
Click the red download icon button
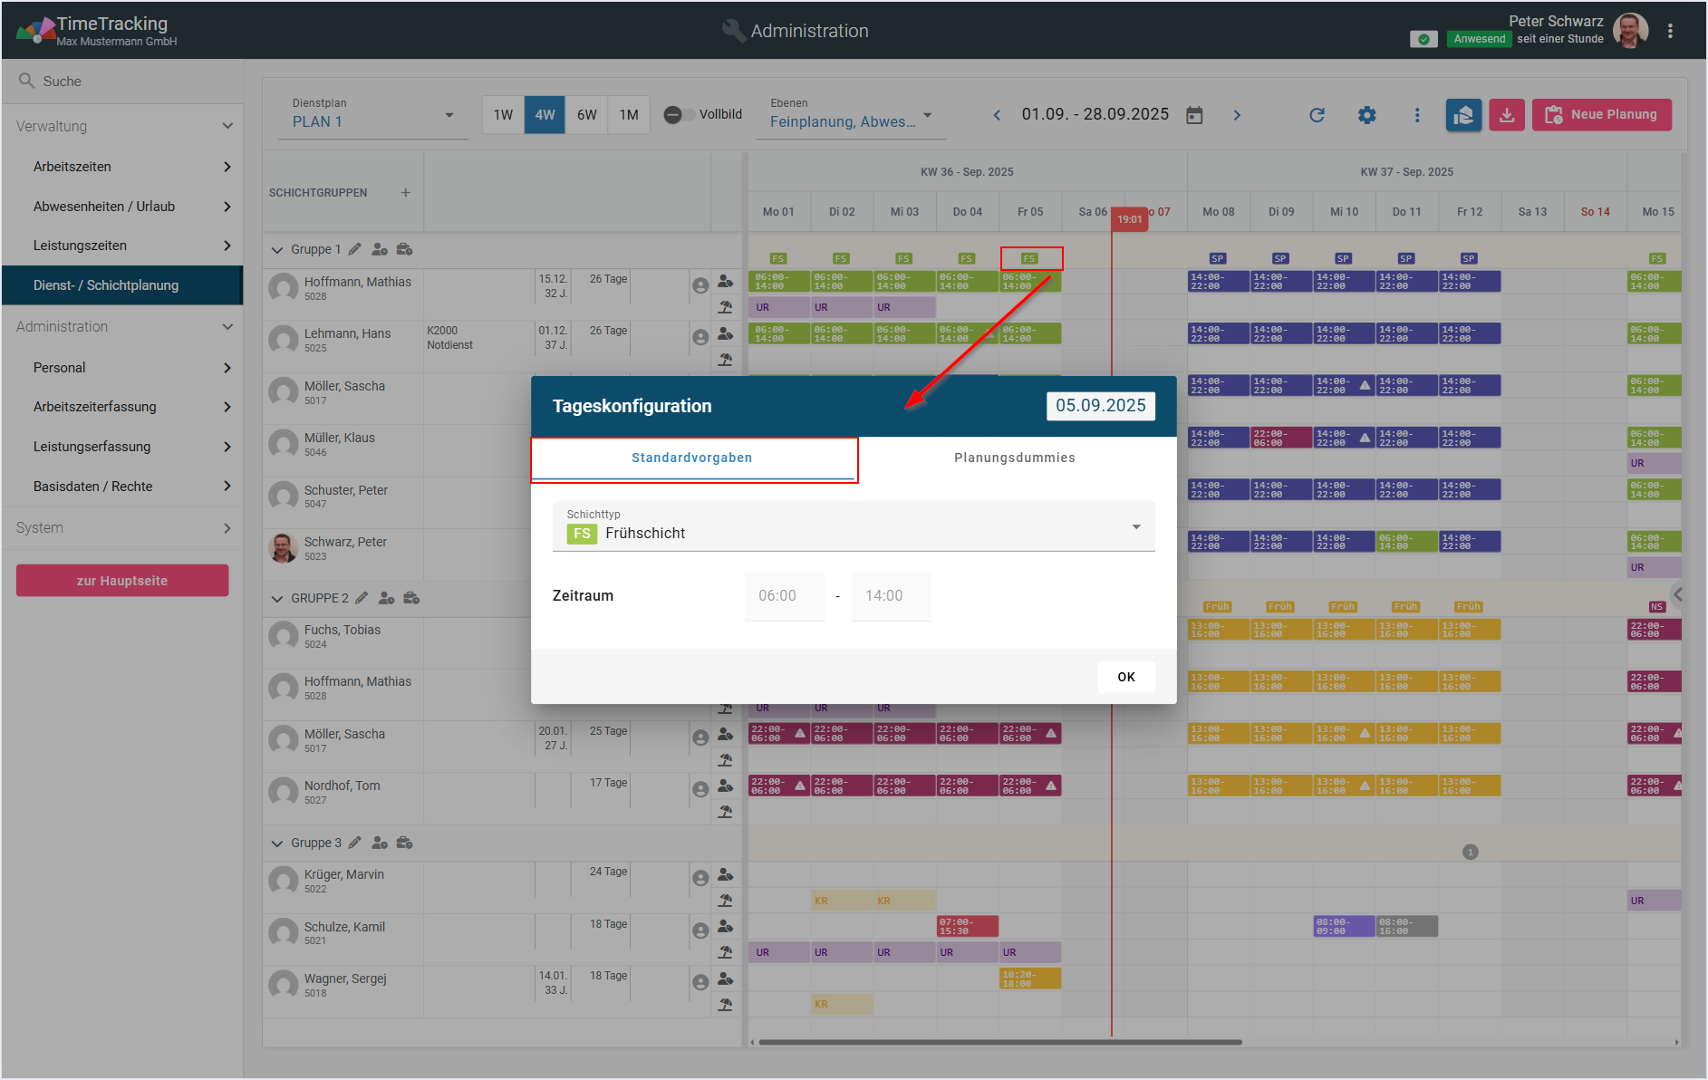point(1506,115)
